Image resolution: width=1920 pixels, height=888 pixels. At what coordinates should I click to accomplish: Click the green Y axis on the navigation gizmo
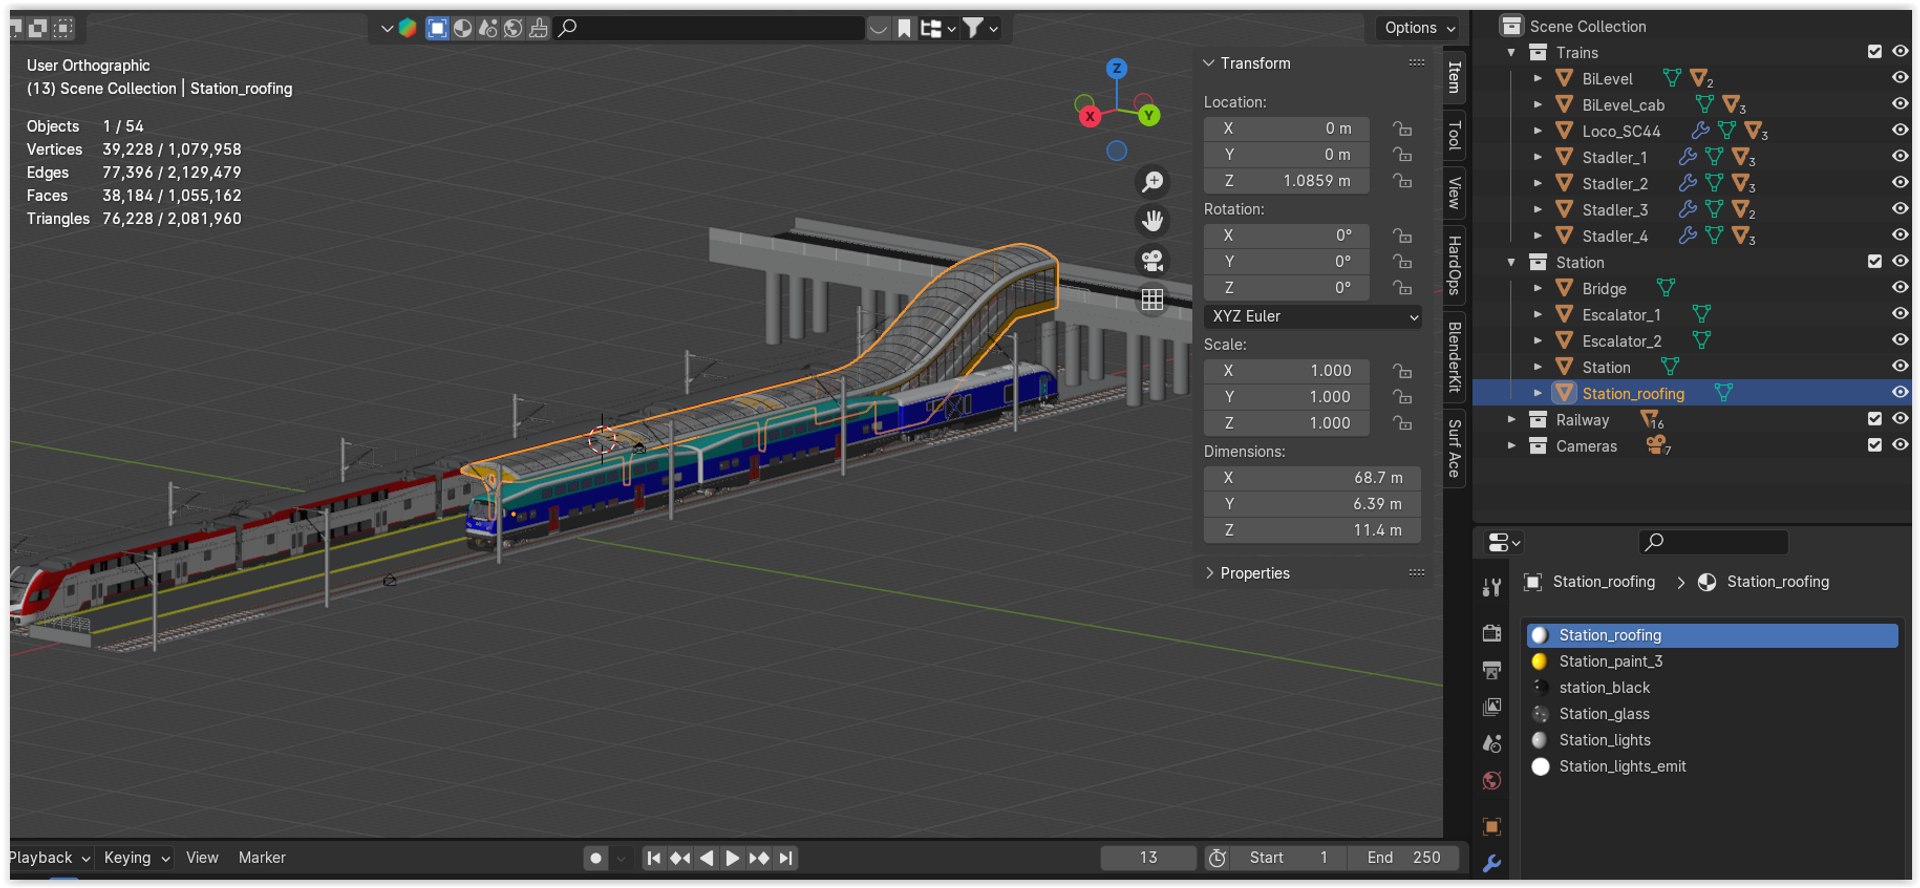[1149, 115]
